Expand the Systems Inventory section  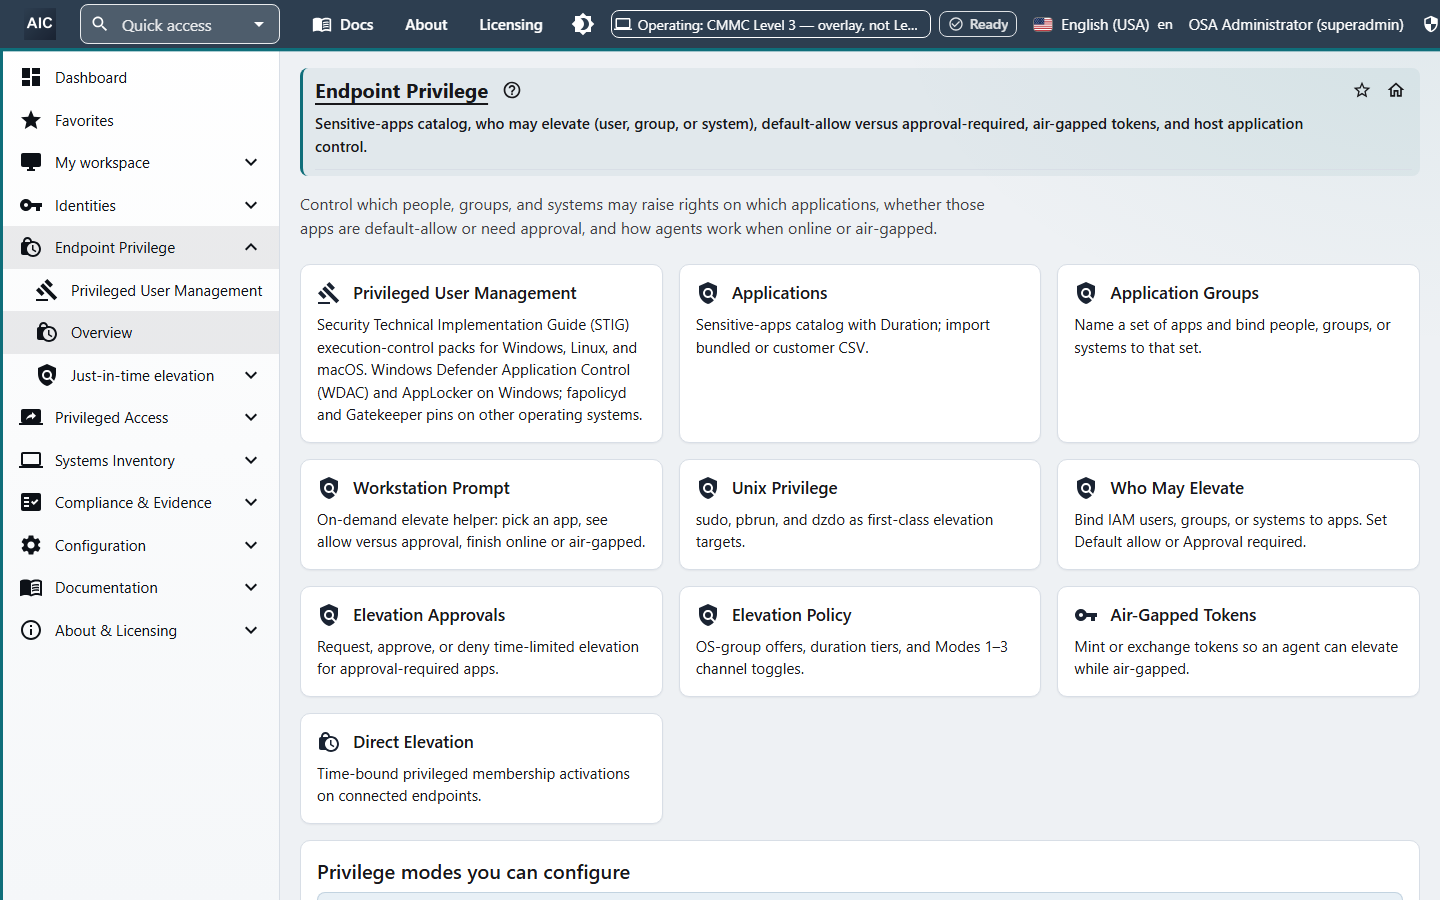(251, 460)
